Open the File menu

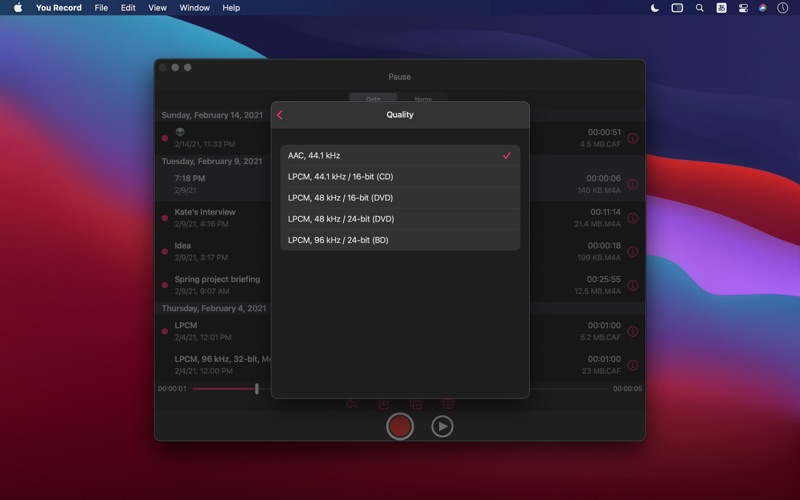click(x=101, y=8)
